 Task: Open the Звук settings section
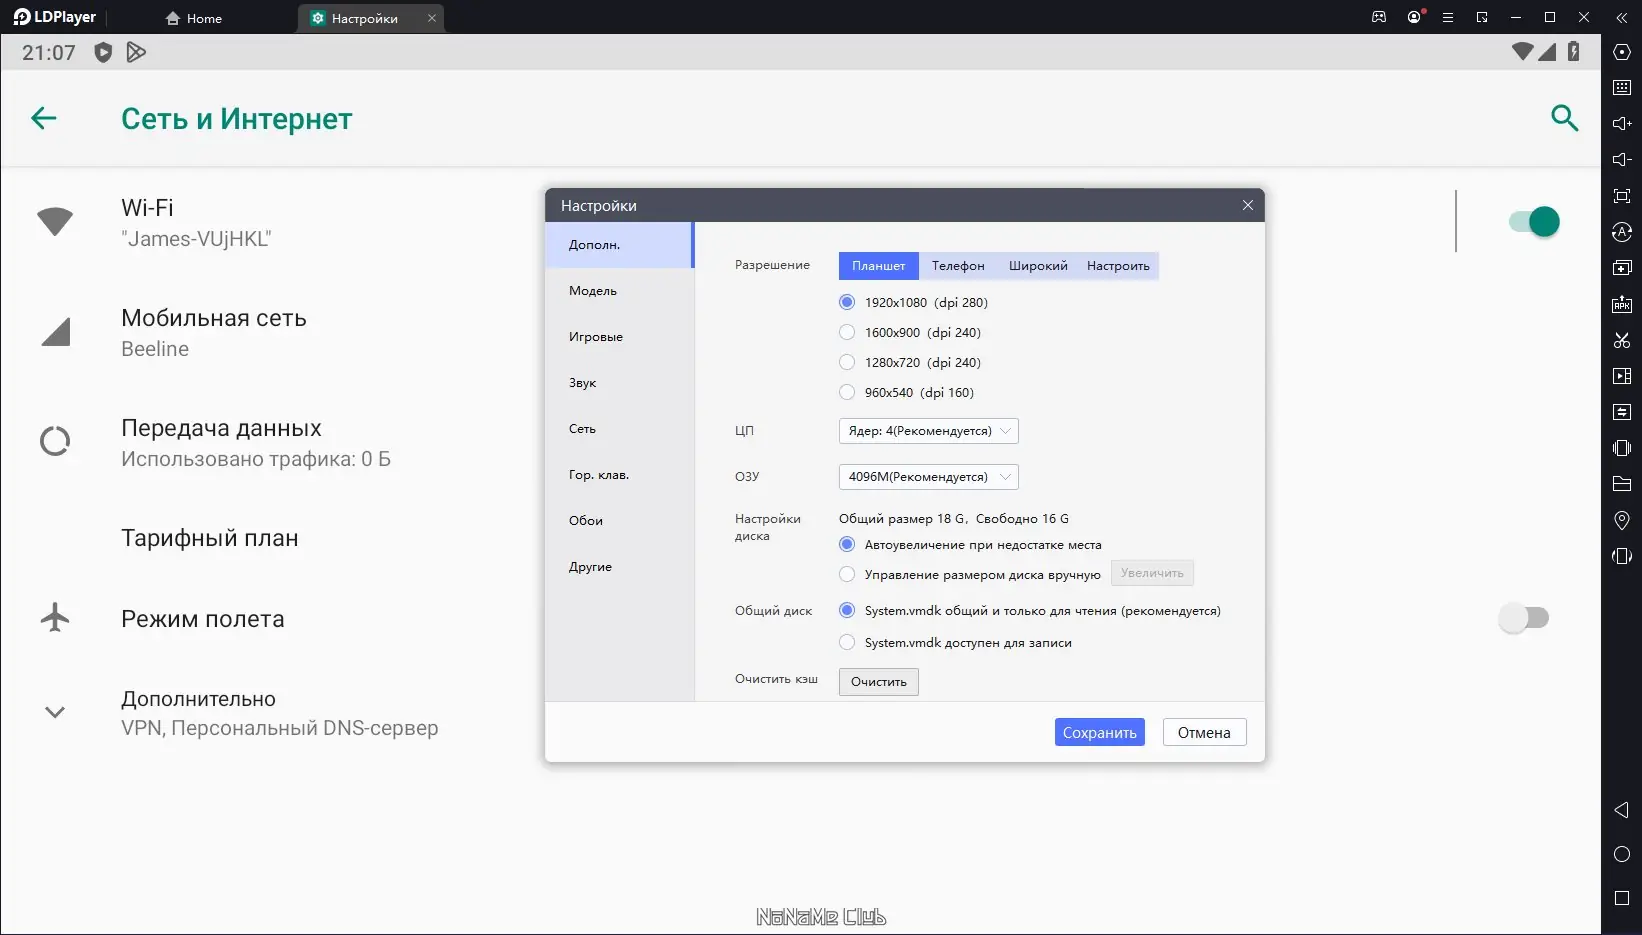point(619,383)
